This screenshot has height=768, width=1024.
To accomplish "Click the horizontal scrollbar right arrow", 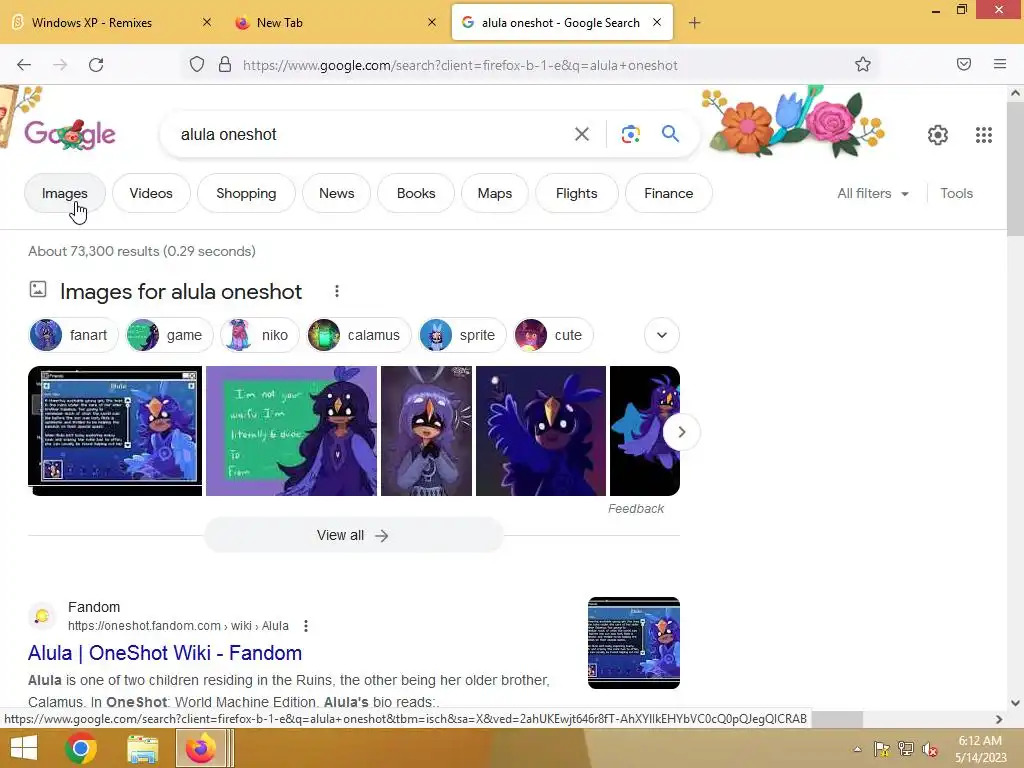I will point(999,719).
